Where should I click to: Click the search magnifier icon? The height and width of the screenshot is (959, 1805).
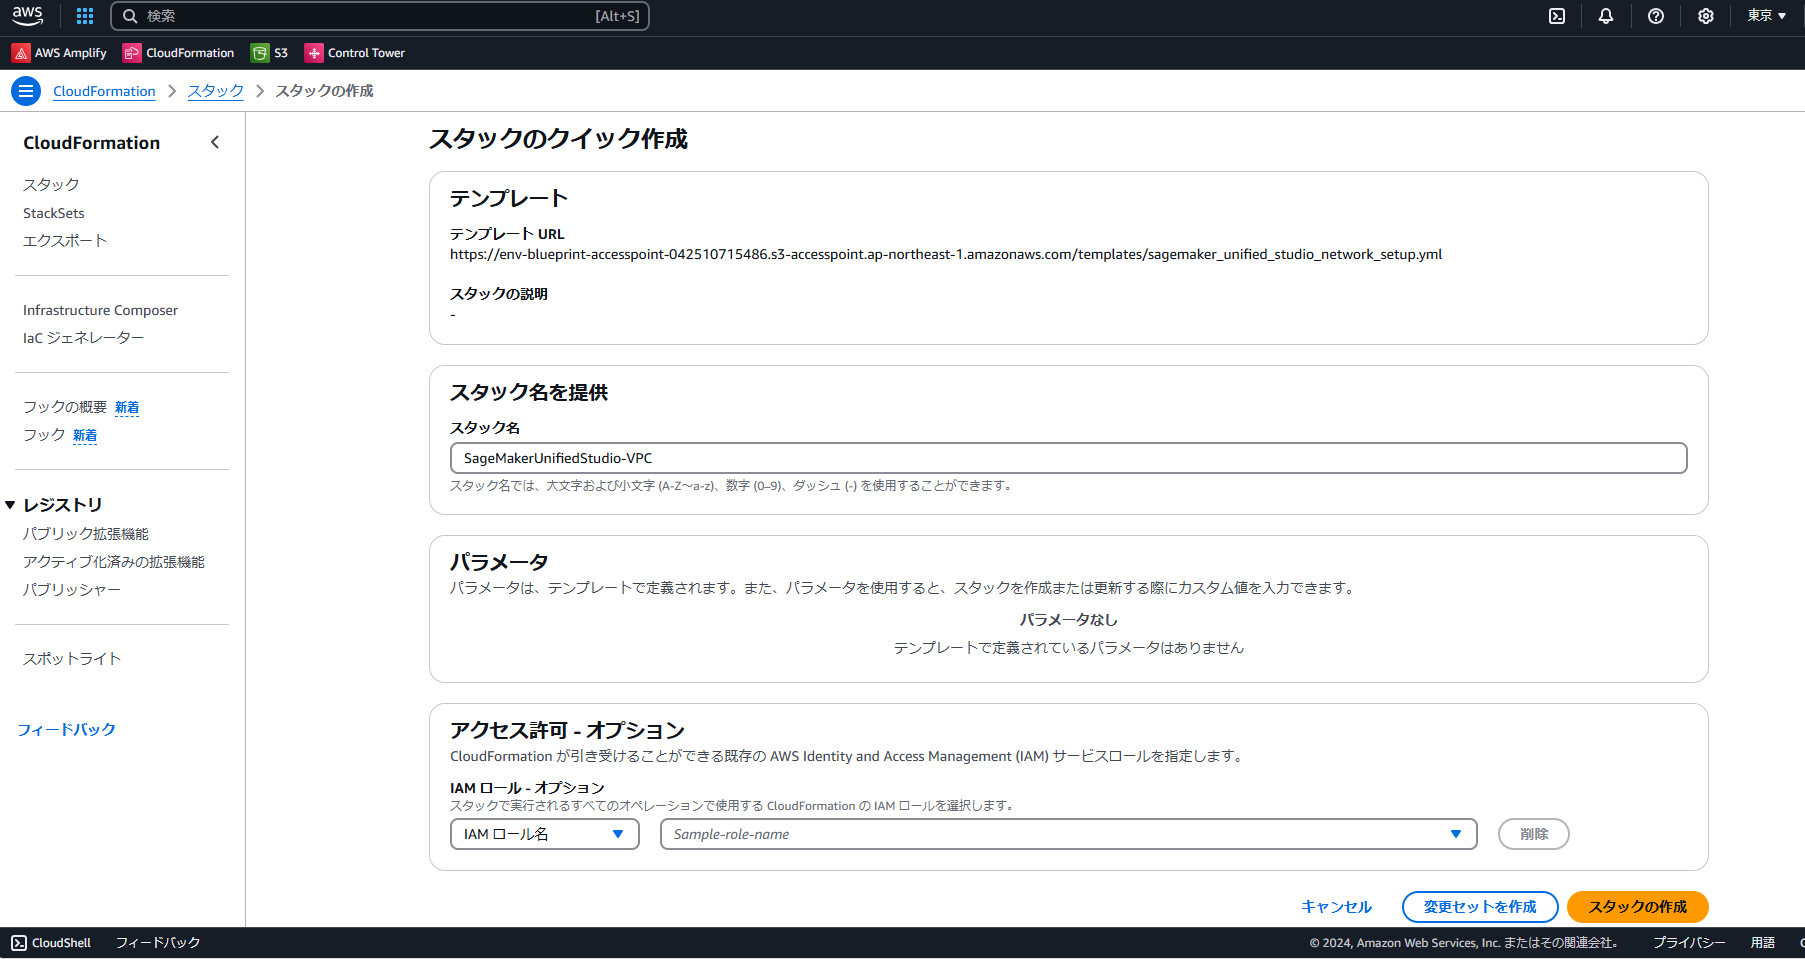tap(130, 16)
